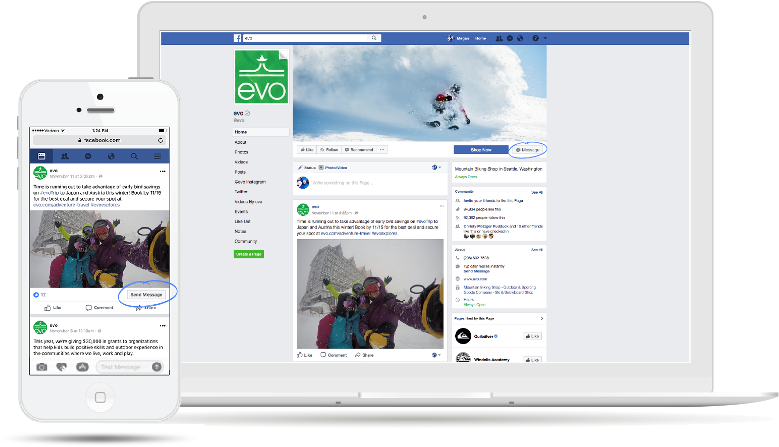Image resolution: width=779 pixels, height=447 pixels.
Task: Select Community in the evo page sidebar
Action: (246, 241)
